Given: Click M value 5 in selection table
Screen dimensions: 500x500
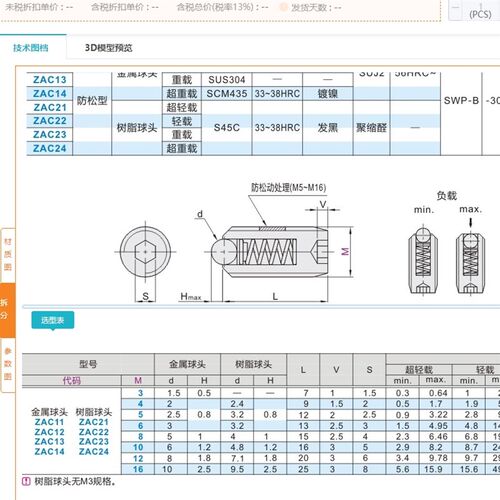Looking at the screenshot, I should pyautogui.click(x=140, y=415).
